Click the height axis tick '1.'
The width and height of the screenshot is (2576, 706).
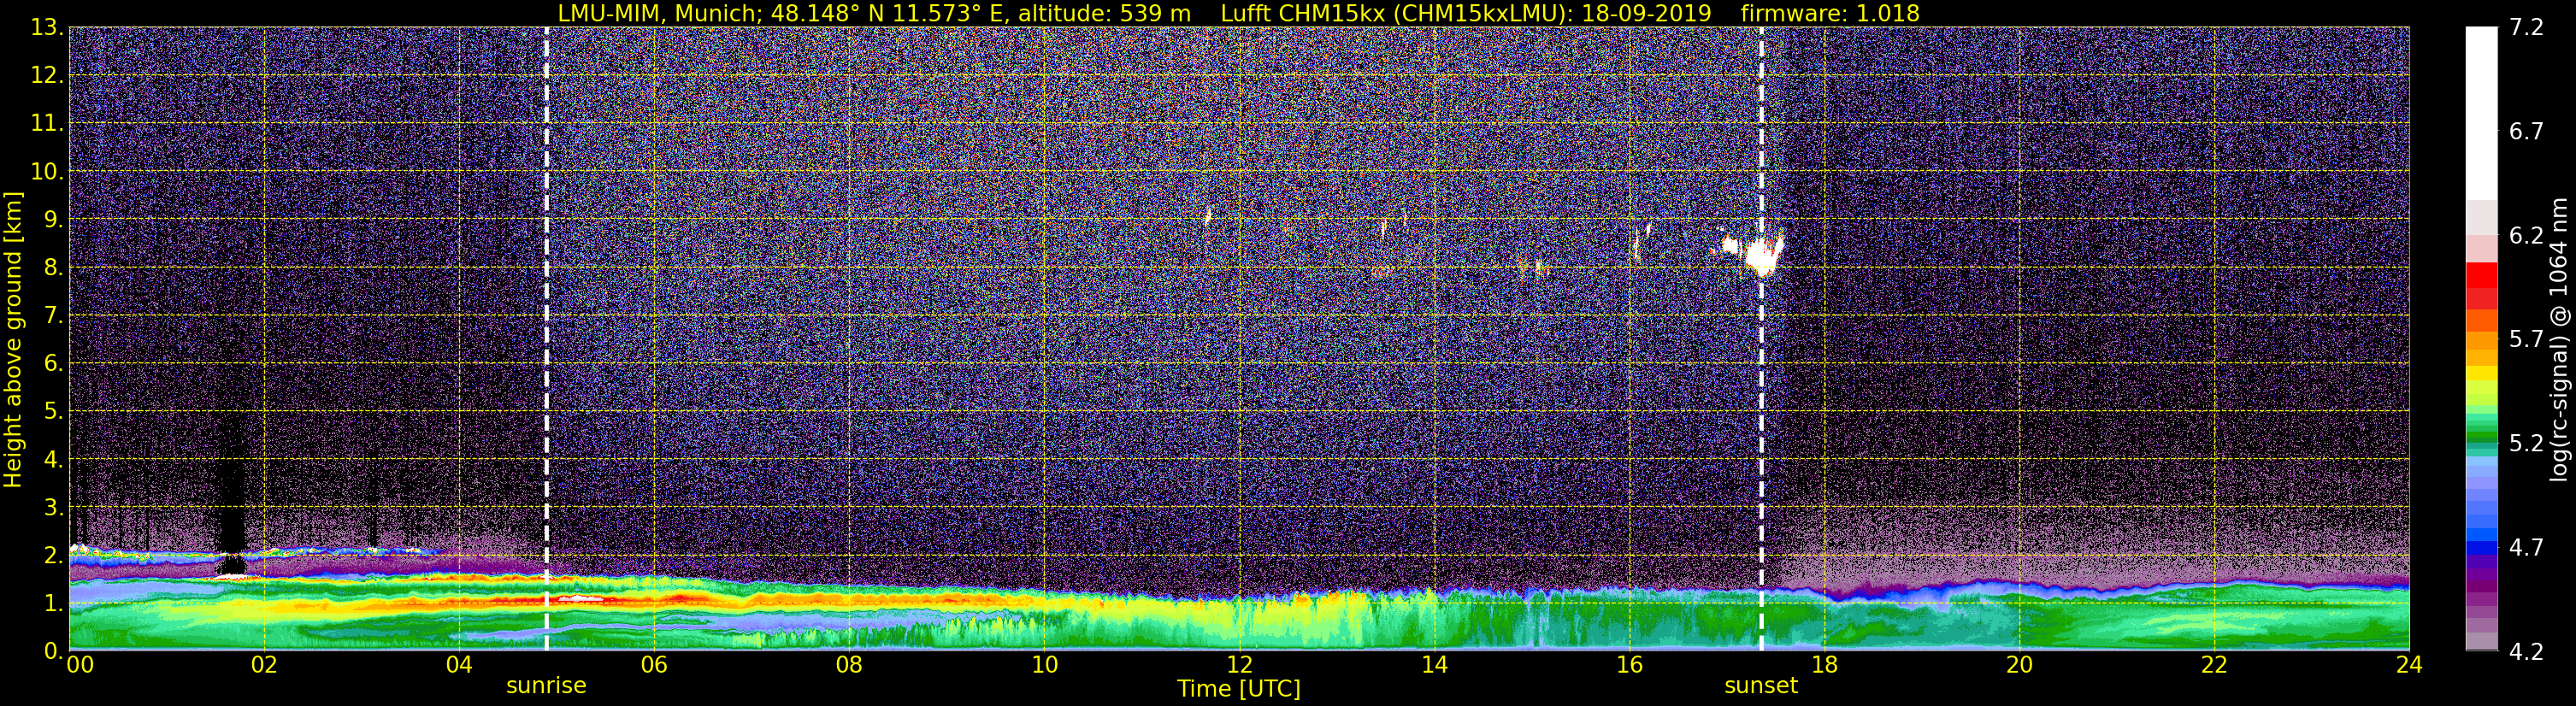click(x=54, y=603)
